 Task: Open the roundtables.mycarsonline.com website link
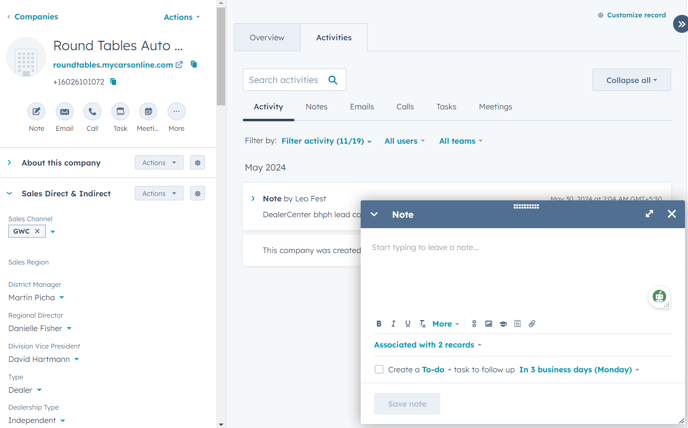pos(113,65)
